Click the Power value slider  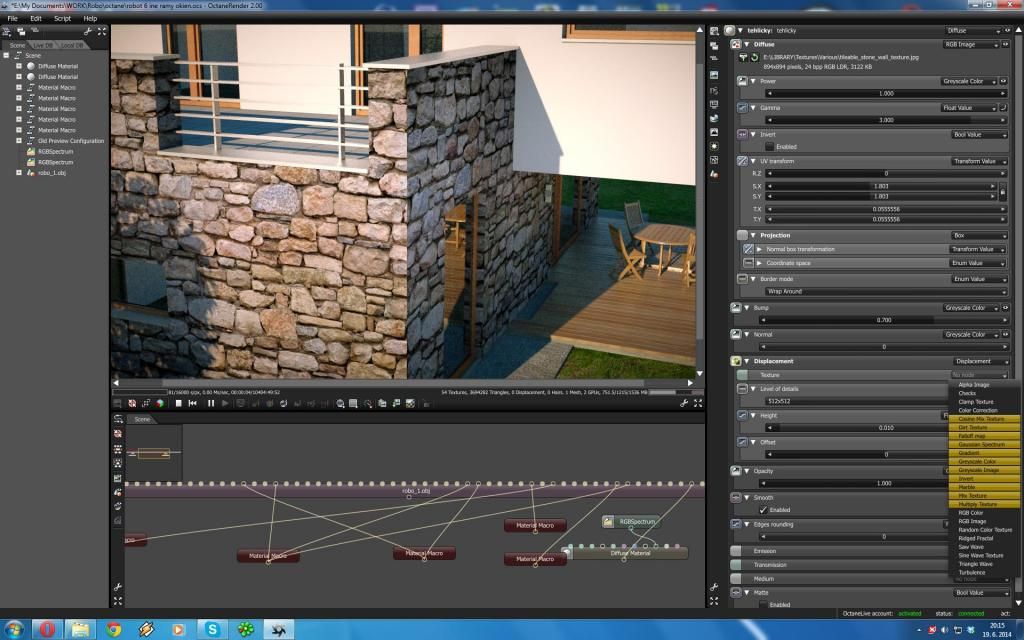click(x=886, y=94)
